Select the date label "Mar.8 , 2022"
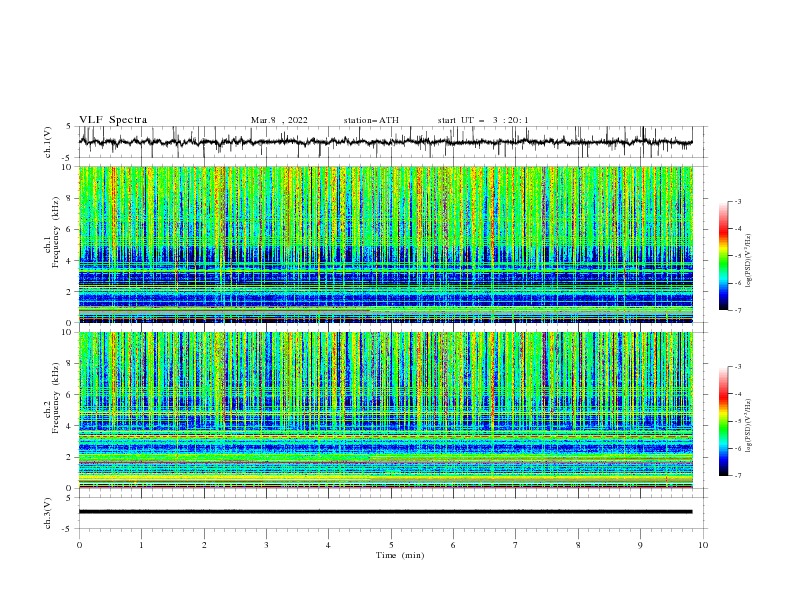The width and height of the screenshot is (792, 612). tap(279, 120)
